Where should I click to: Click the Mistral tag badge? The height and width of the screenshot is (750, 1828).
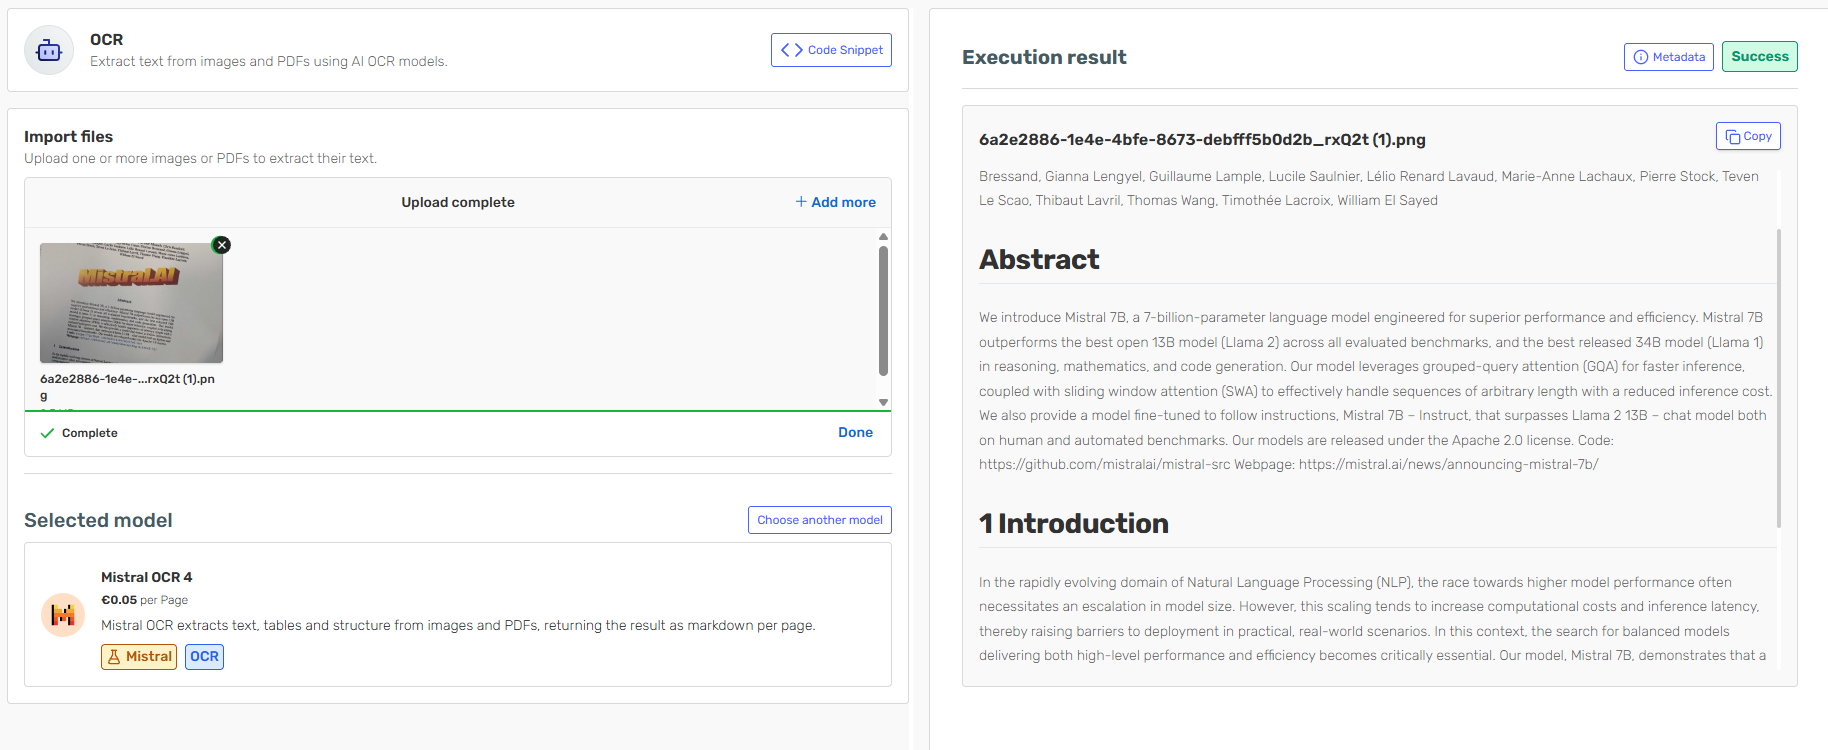pos(139,657)
